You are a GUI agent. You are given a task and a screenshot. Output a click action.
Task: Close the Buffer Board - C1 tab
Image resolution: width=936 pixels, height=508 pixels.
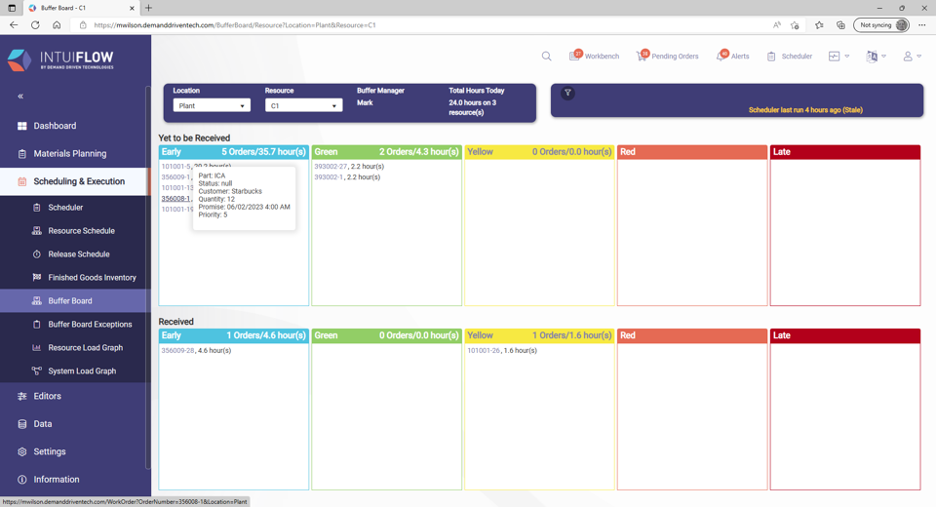[x=132, y=8]
